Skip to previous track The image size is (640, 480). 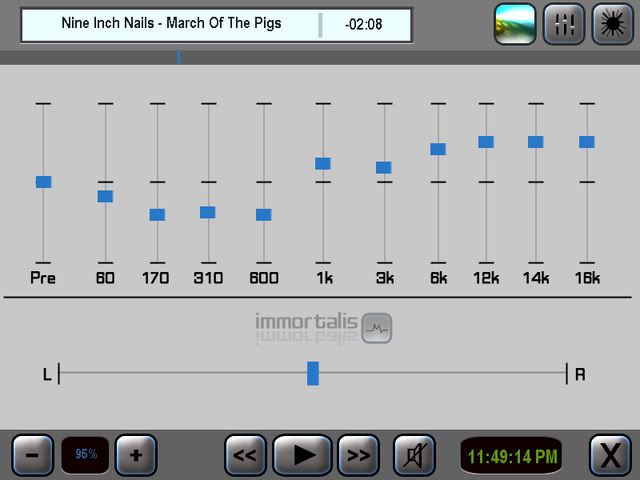[x=245, y=455]
